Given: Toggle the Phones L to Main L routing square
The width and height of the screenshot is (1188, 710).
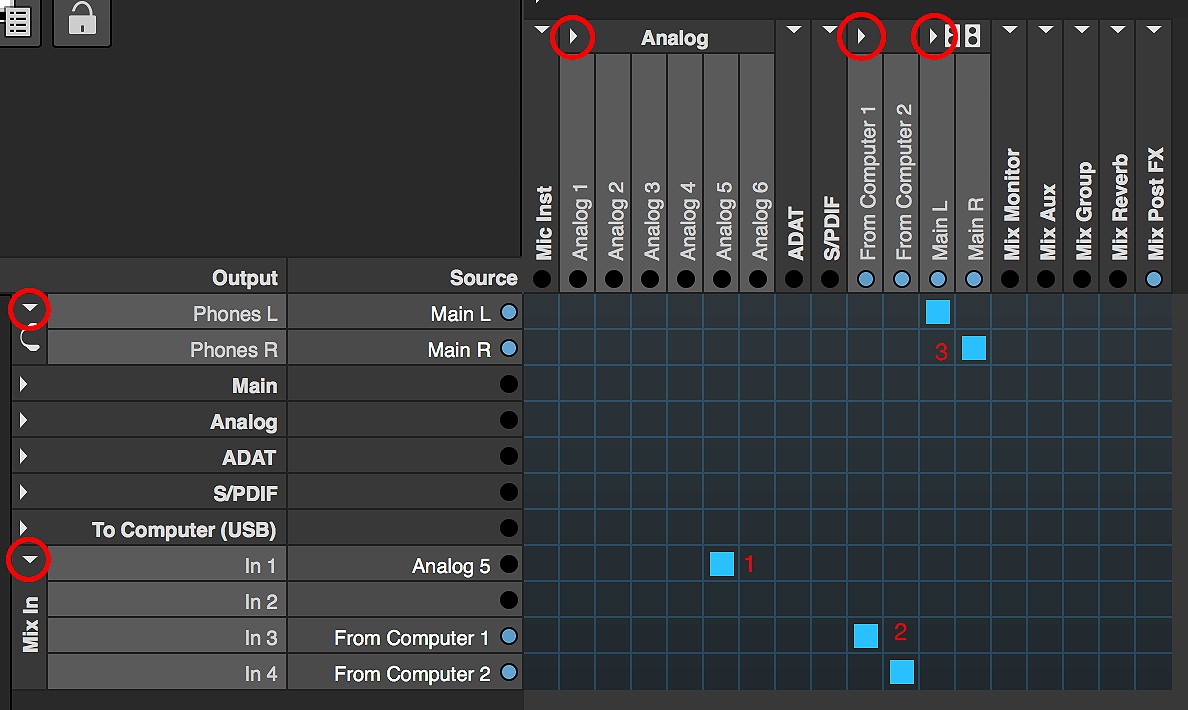Looking at the screenshot, I should [938, 312].
